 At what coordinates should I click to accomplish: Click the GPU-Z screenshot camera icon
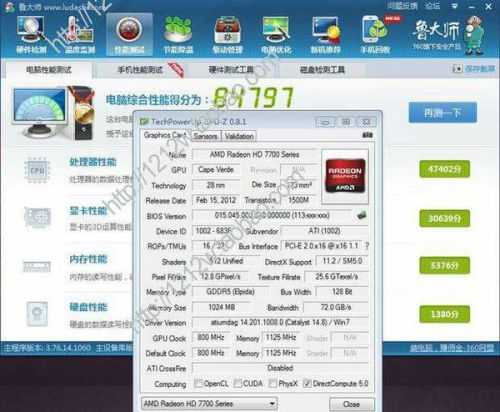click(x=367, y=135)
